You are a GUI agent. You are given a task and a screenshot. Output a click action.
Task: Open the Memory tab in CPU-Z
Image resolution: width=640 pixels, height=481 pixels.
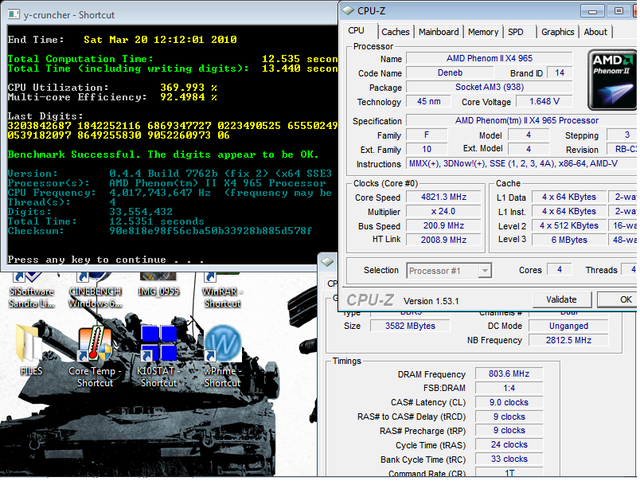484,32
